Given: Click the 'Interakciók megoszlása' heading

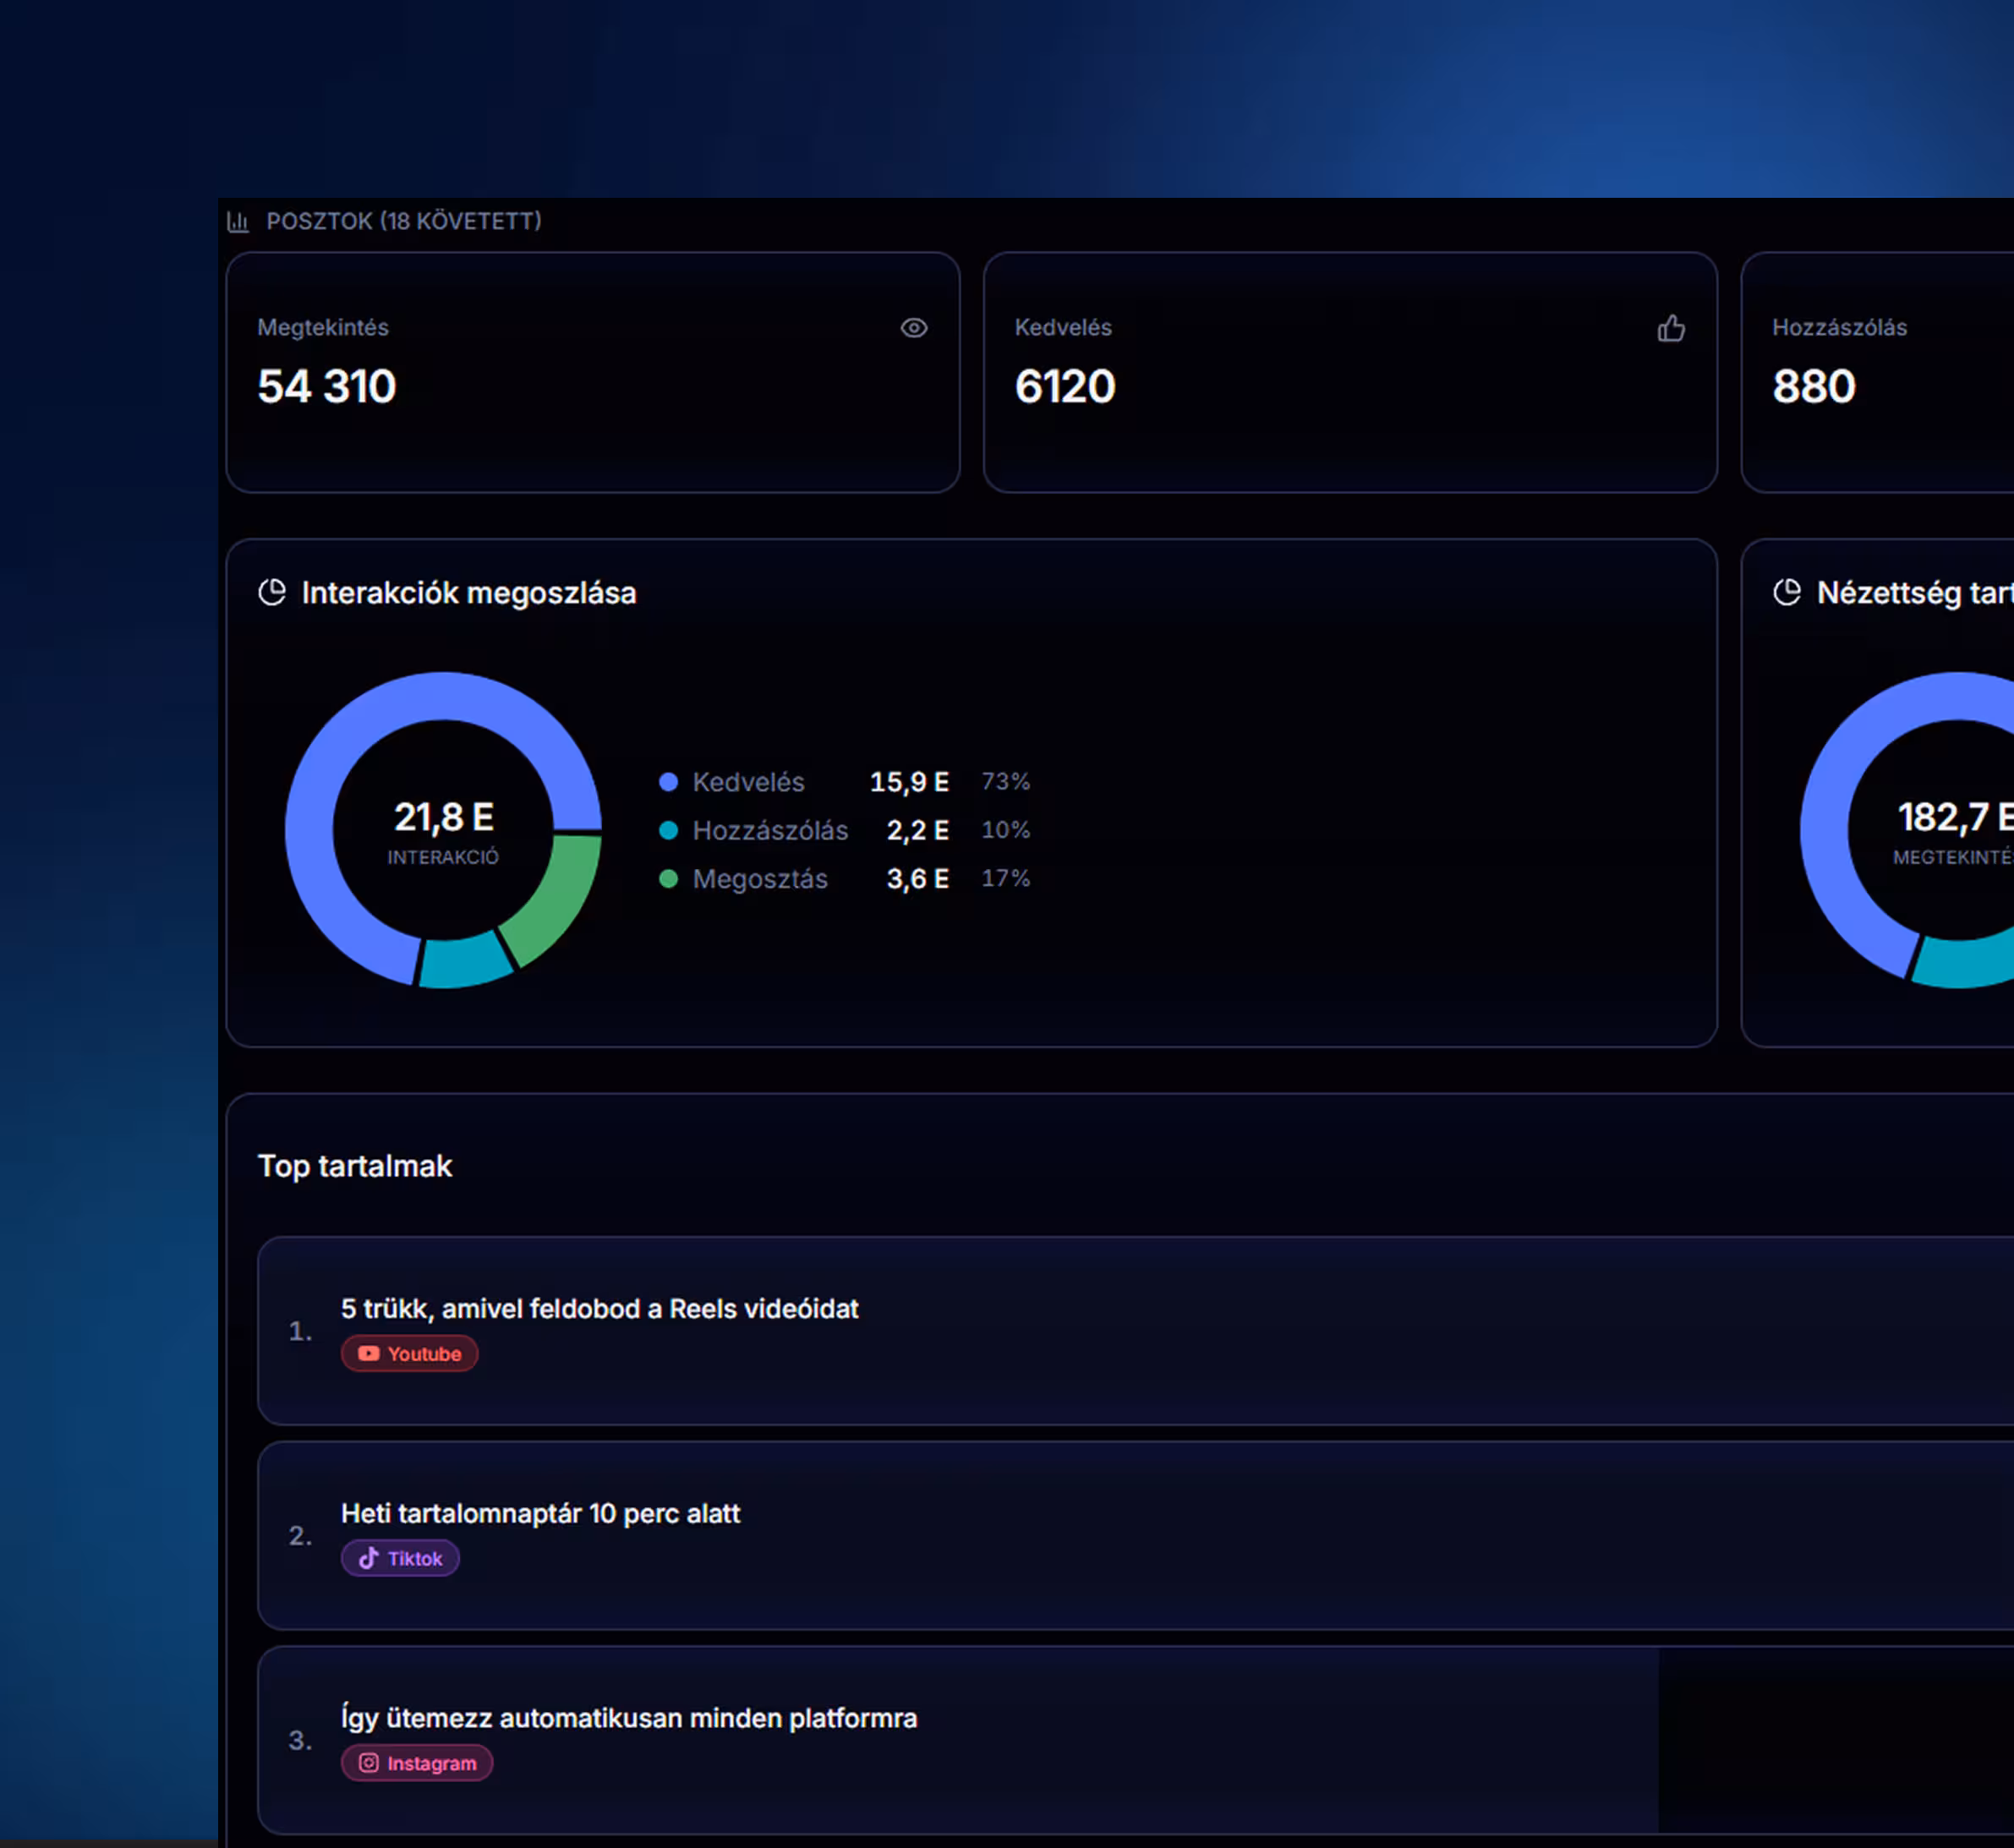Looking at the screenshot, I should 469,593.
